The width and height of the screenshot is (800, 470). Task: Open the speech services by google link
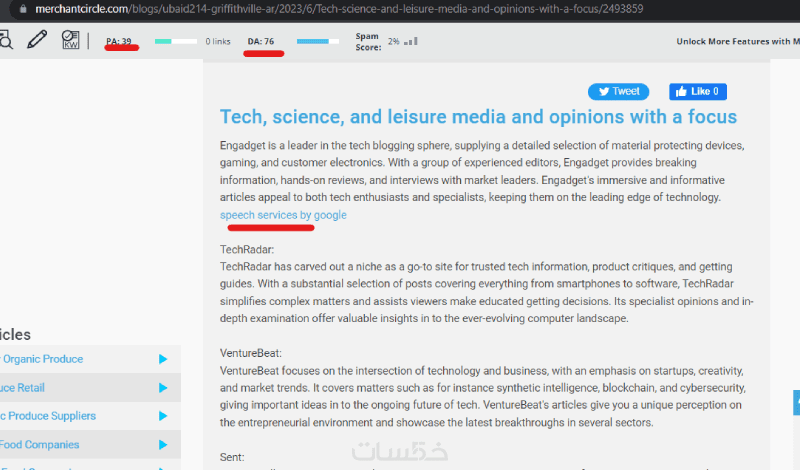[283, 215]
